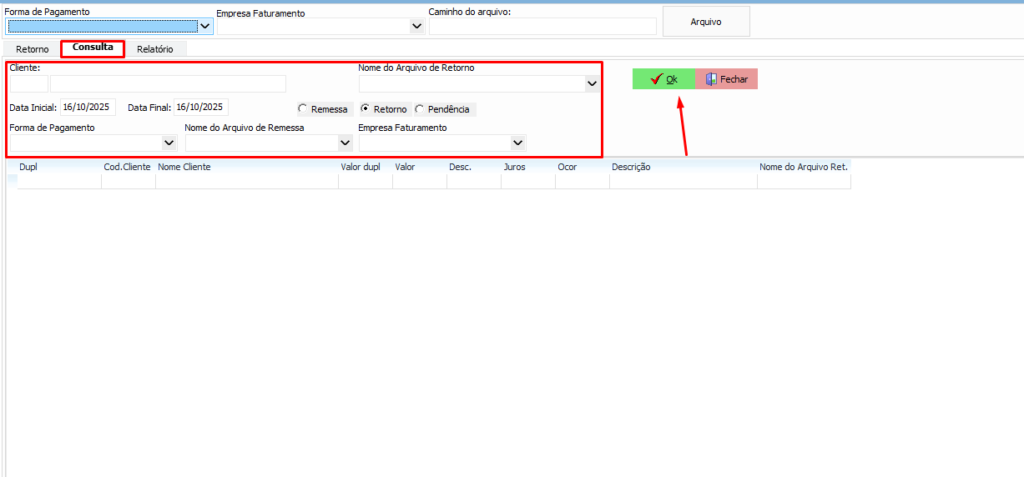
Task: Click the green Ok button
Action: 663,79
